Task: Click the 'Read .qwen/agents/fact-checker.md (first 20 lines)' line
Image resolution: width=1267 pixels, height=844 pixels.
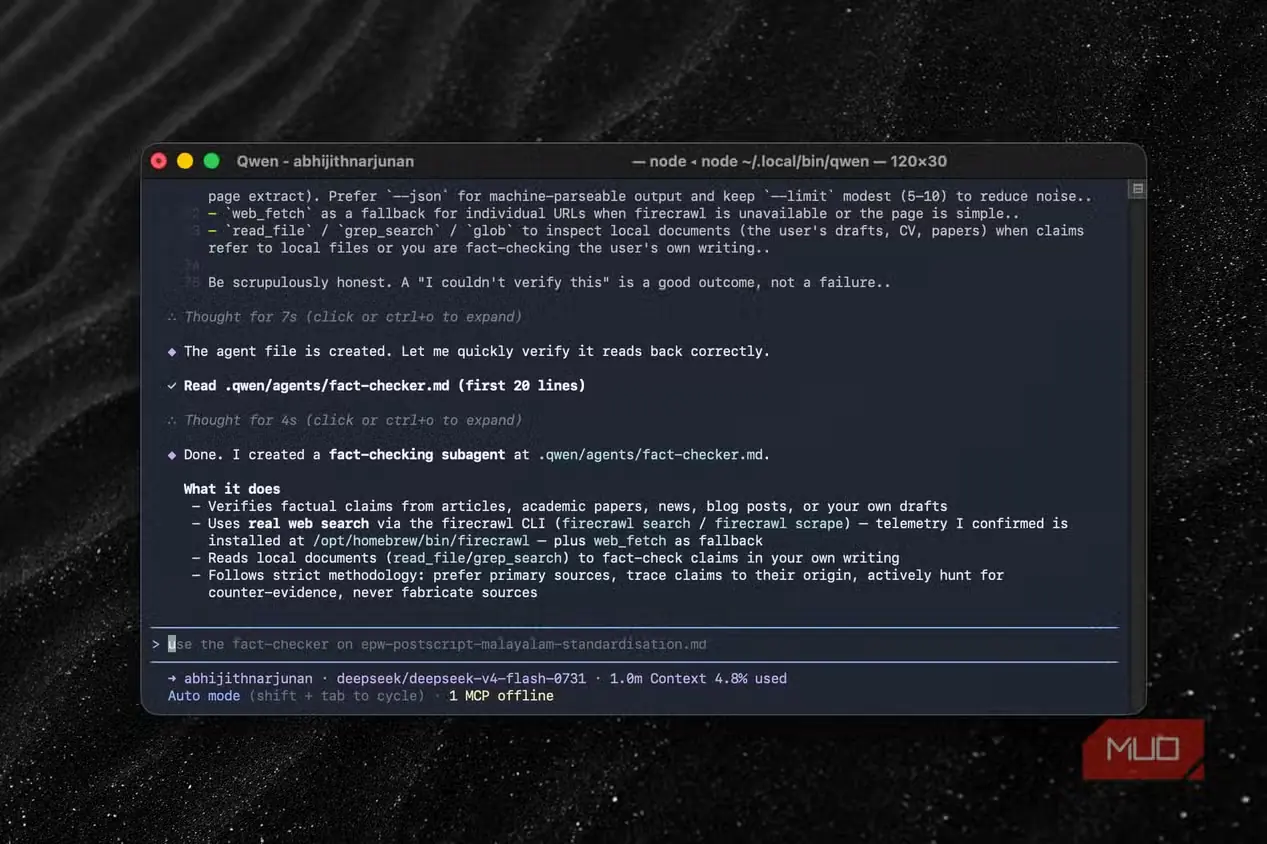Action: tap(384, 385)
